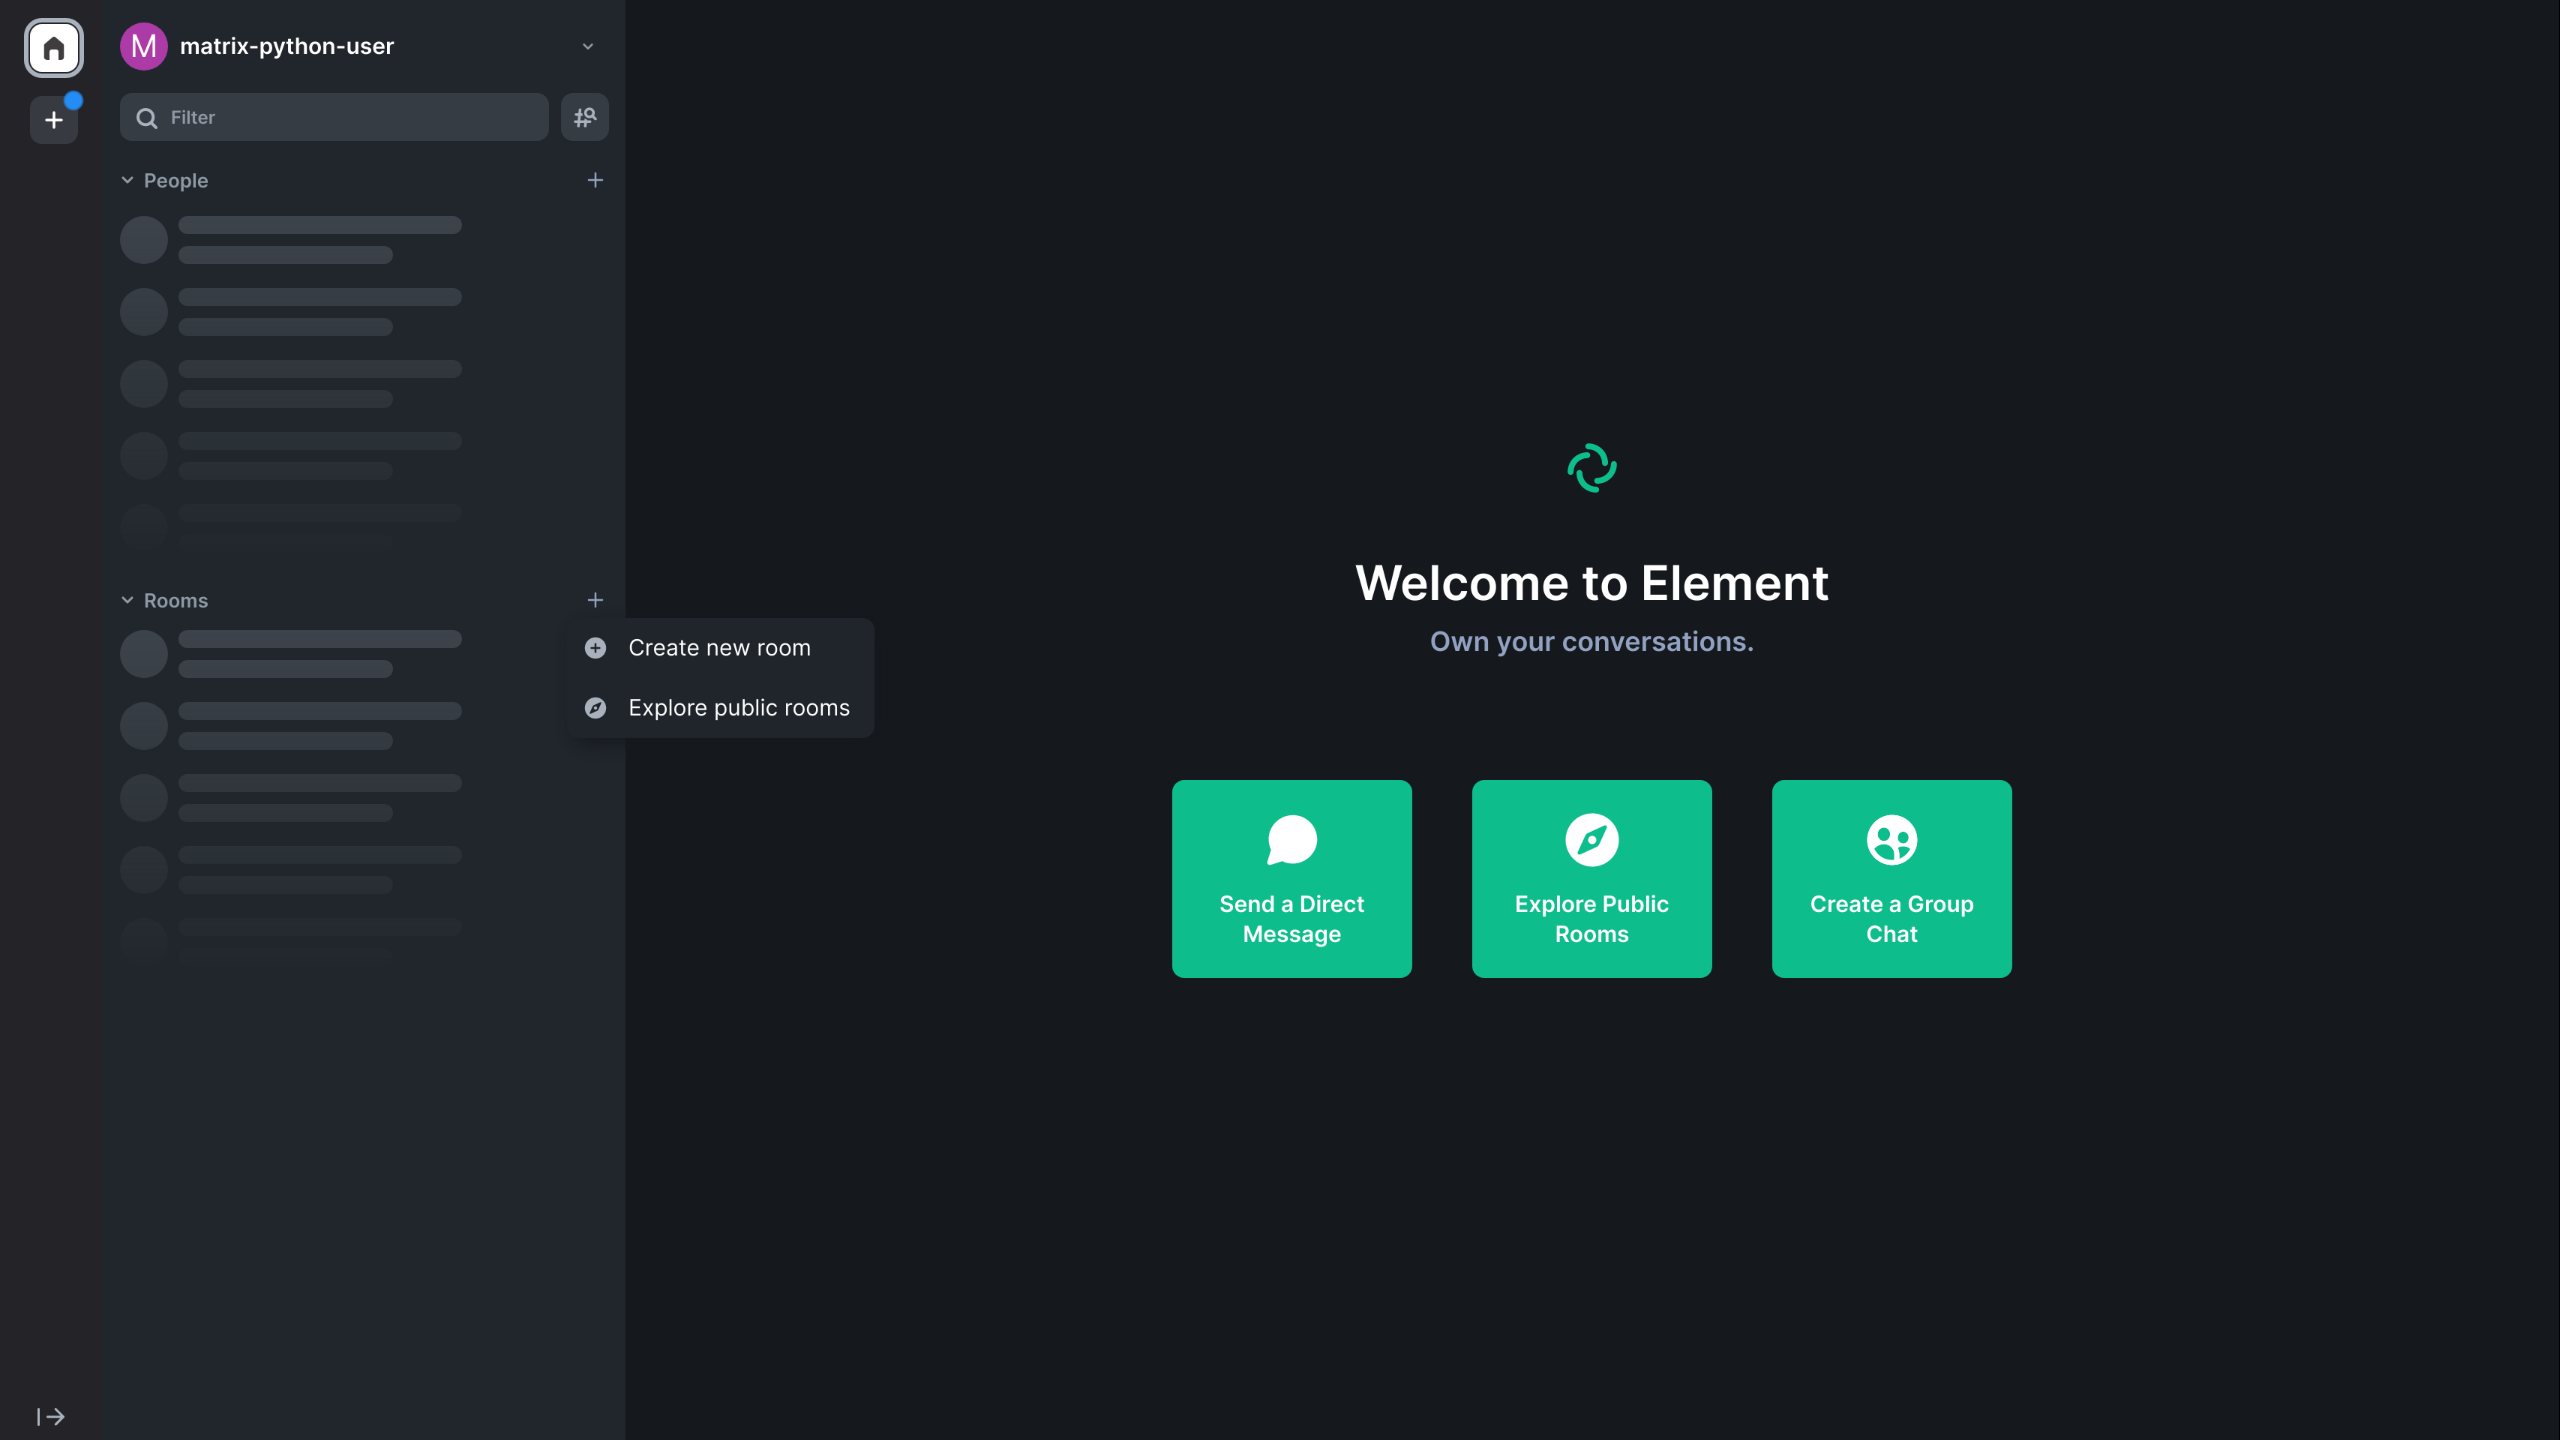Click the Create a Group Chat button
The height and width of the screenshot is (1440, 2560).
click(x=1892, y=879)
